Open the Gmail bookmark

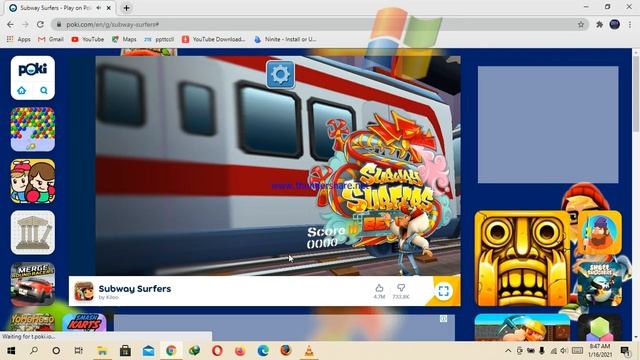click(51, 39)
